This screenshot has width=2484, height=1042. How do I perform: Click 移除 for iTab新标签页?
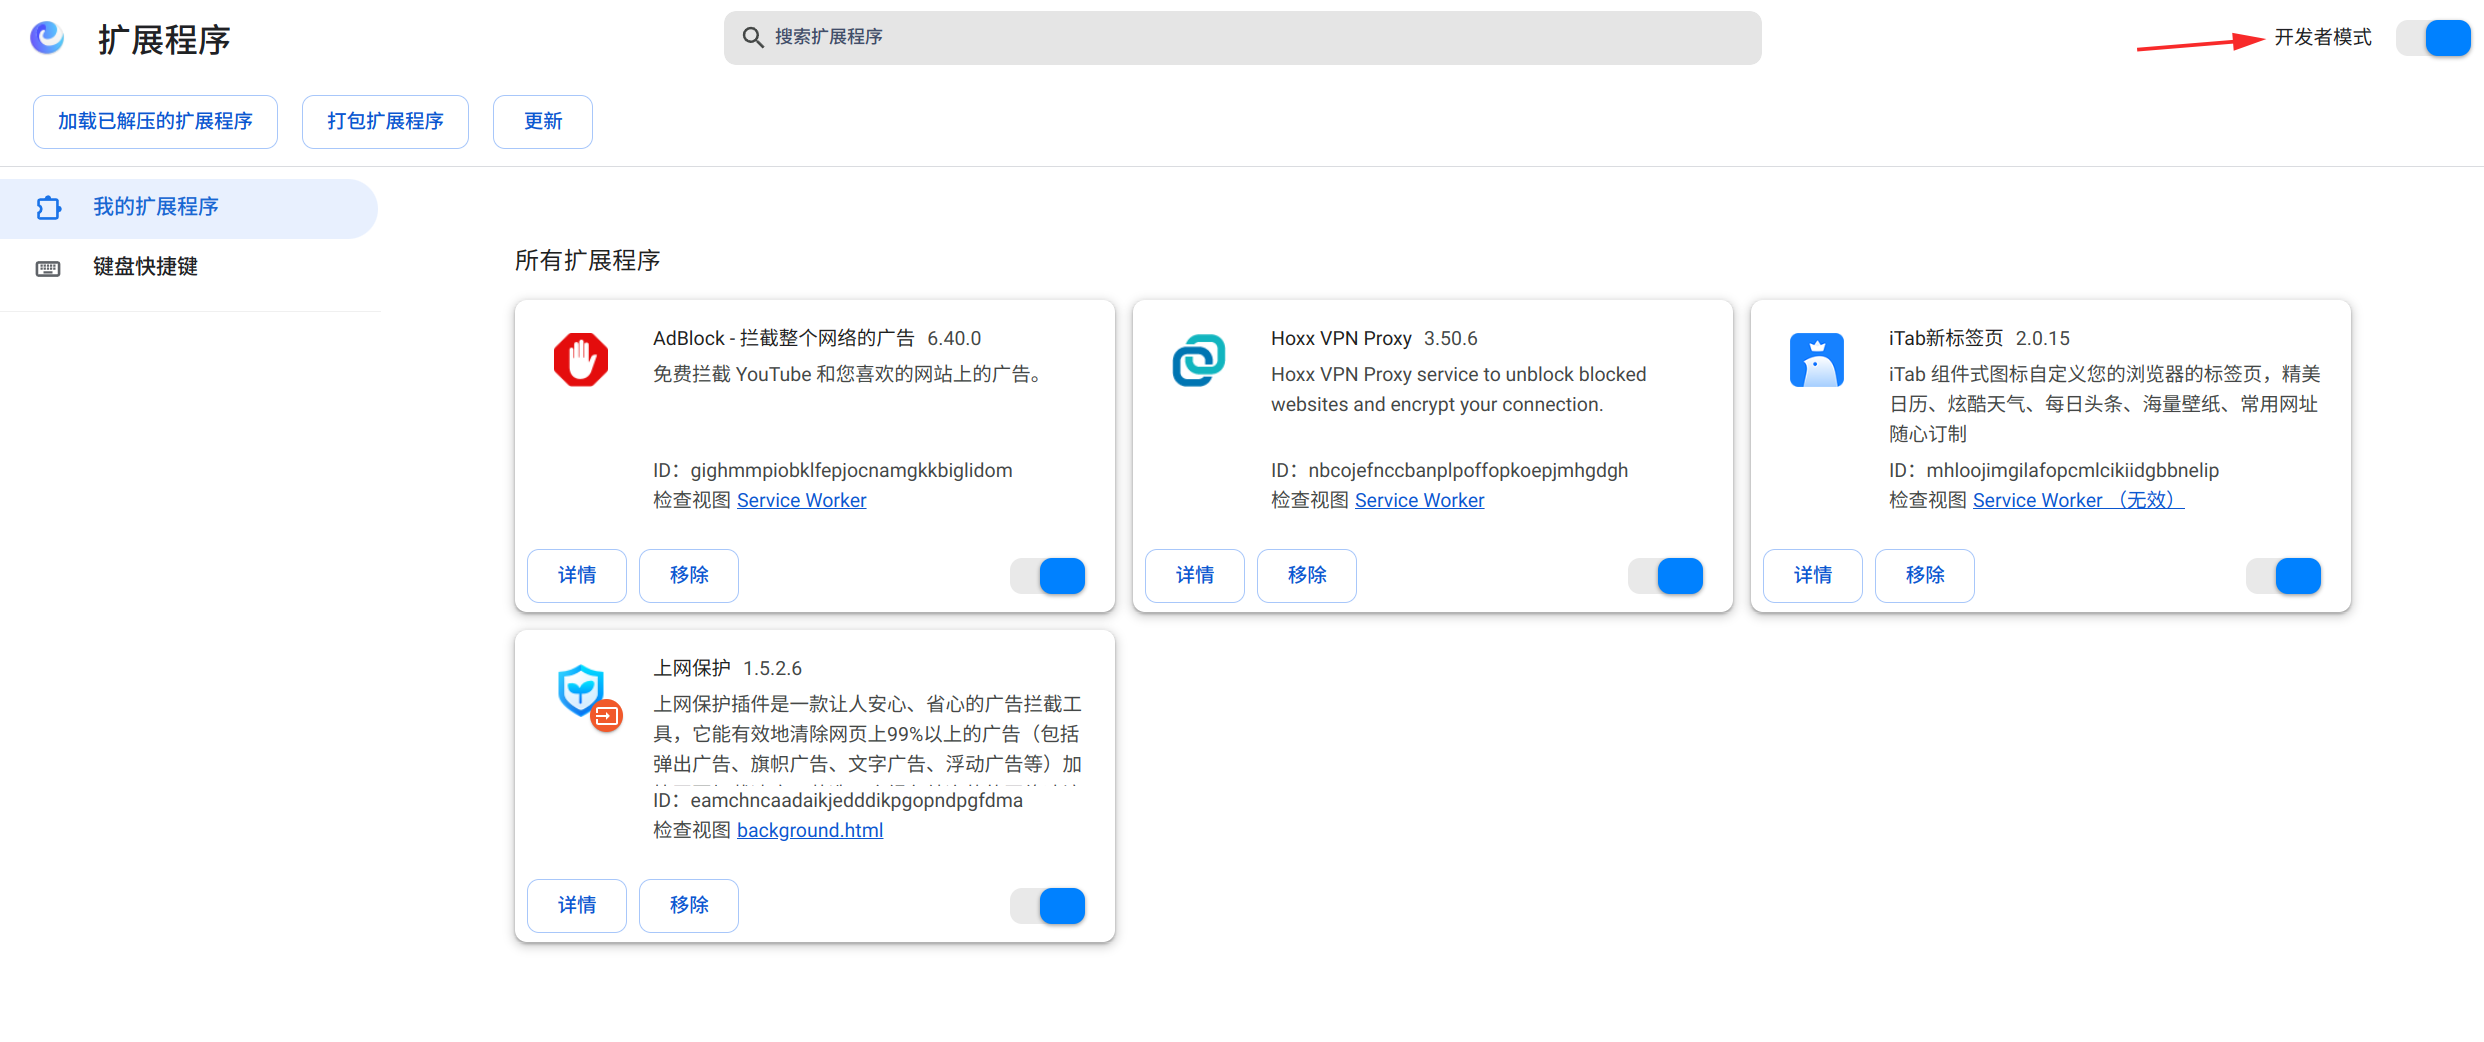[x=1925, y=576]
